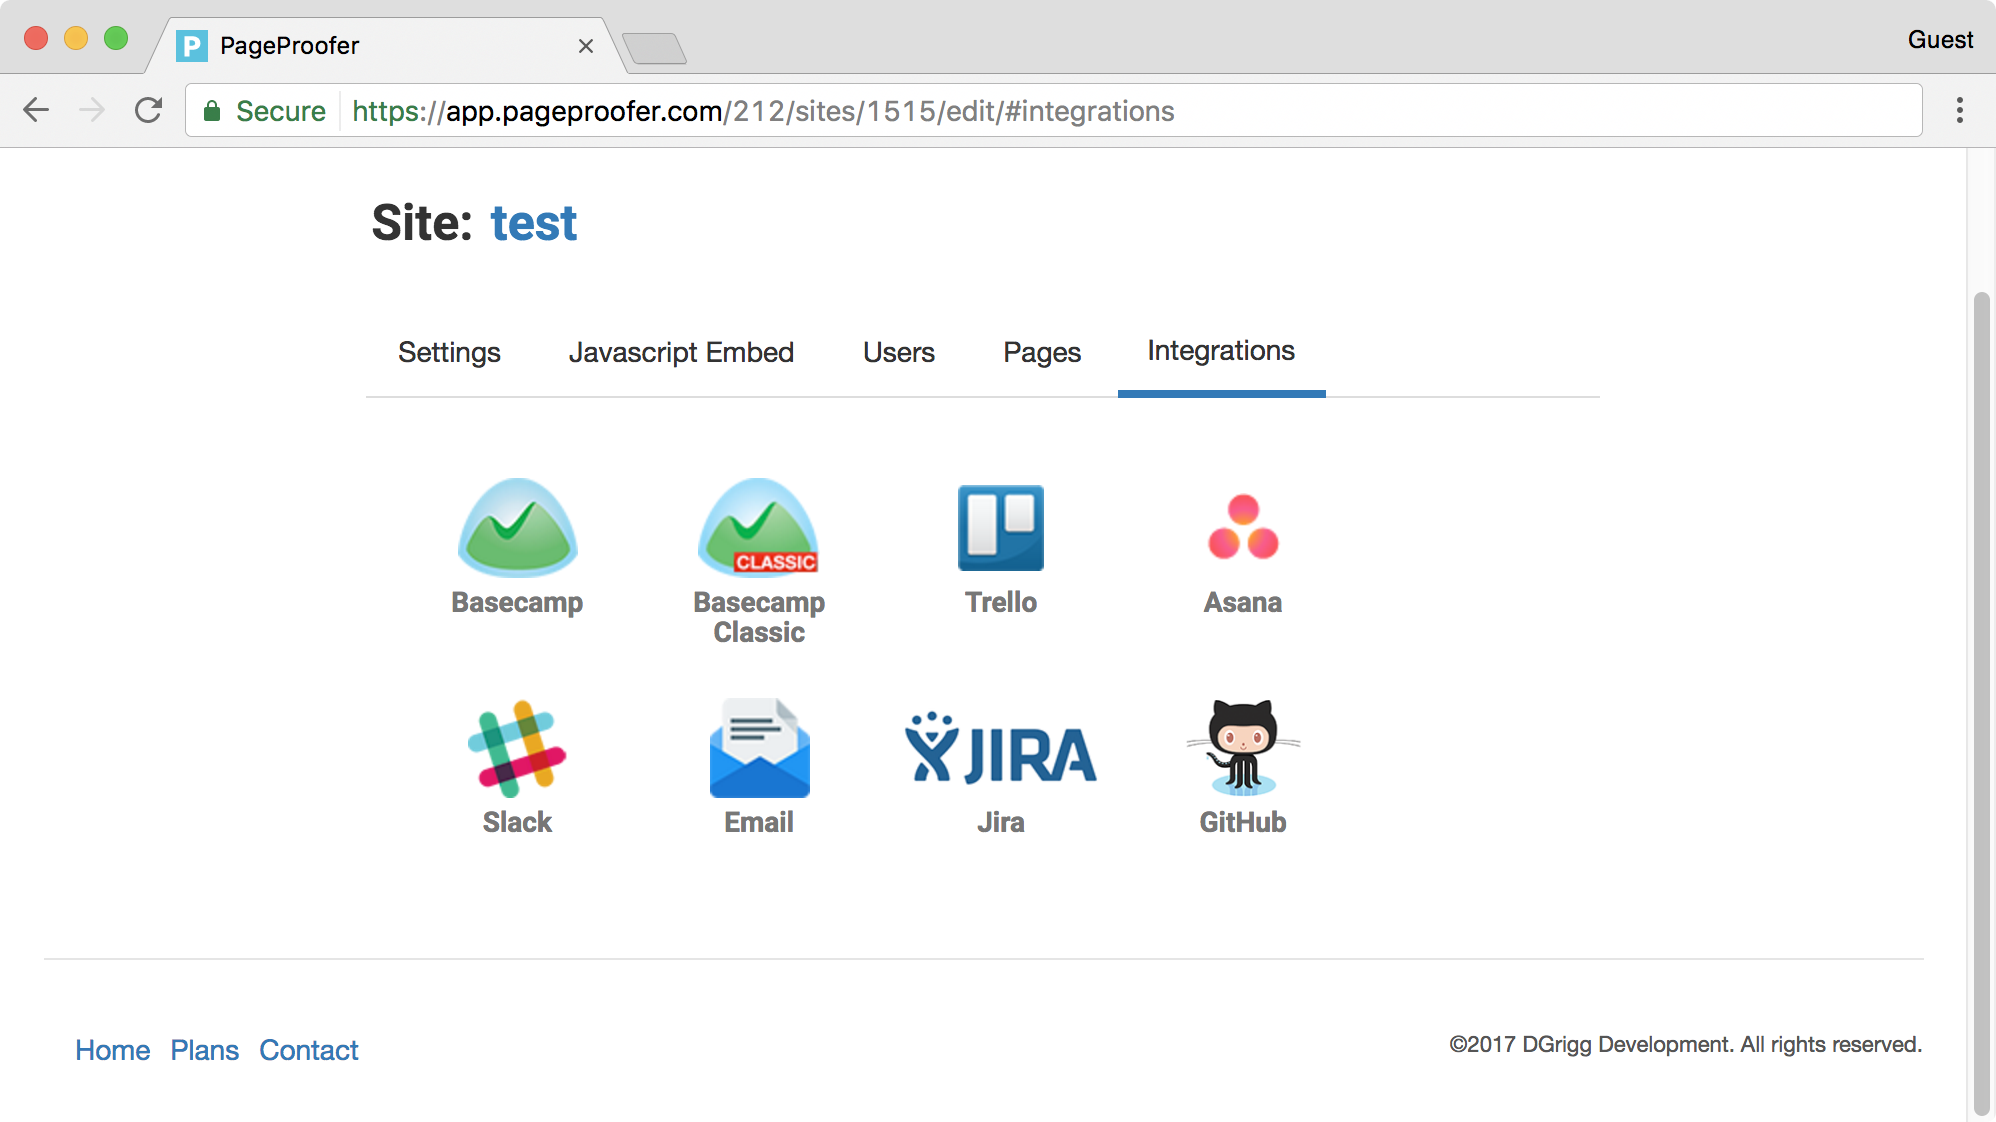This screenshot has height=1122, width=1996.
Task: Switch to the Settings tab
Action: pos(449,352)
